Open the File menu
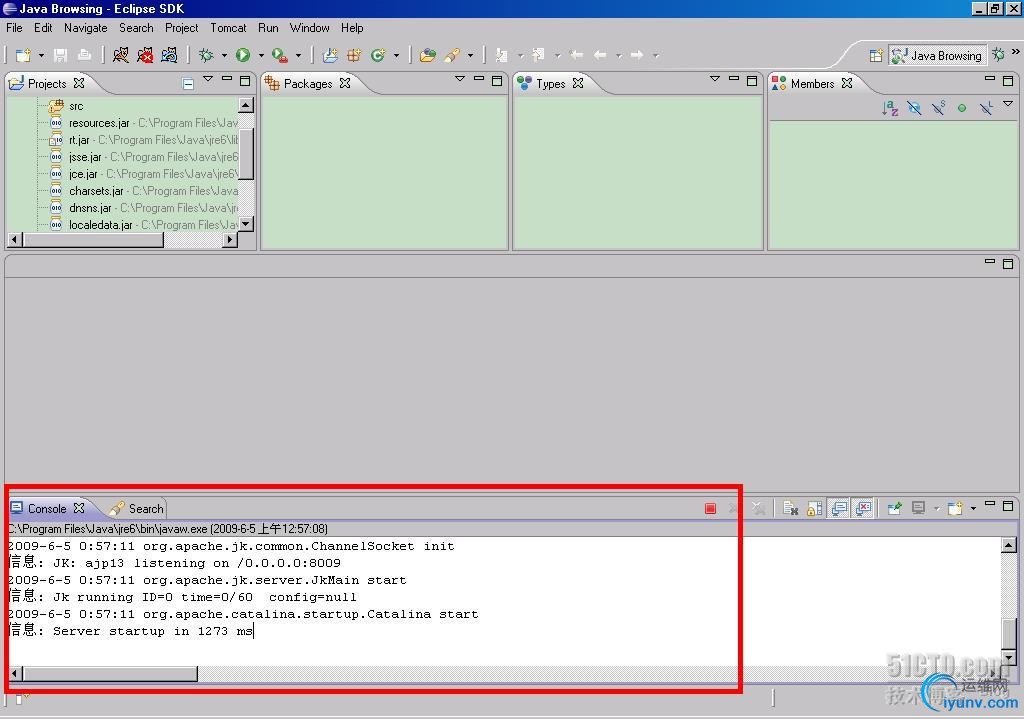Image resolution: width=1024 pixels, height=719 pixels. 14,27
